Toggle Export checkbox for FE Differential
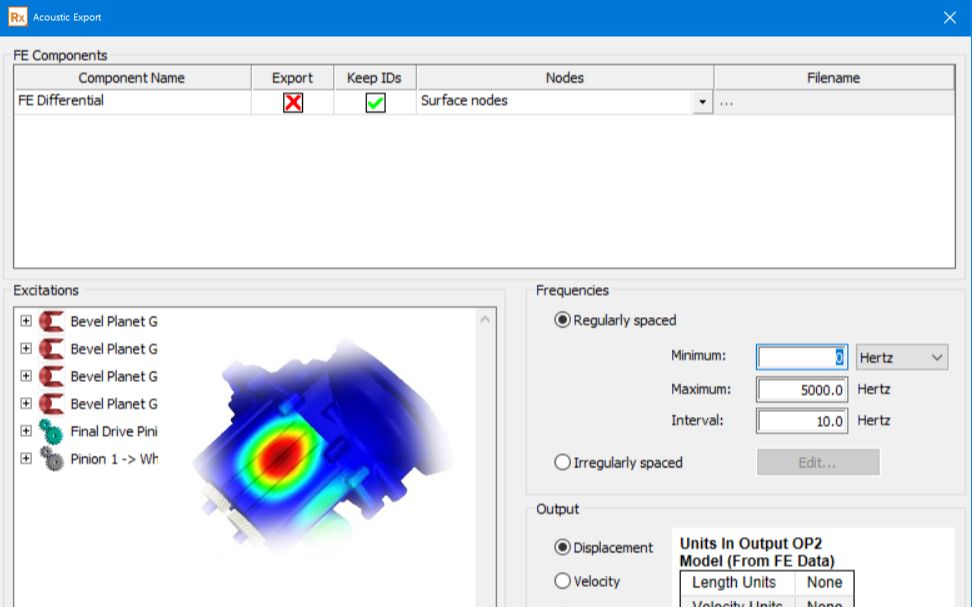Viewport: 972px width, 607px height. pos(293,102)
